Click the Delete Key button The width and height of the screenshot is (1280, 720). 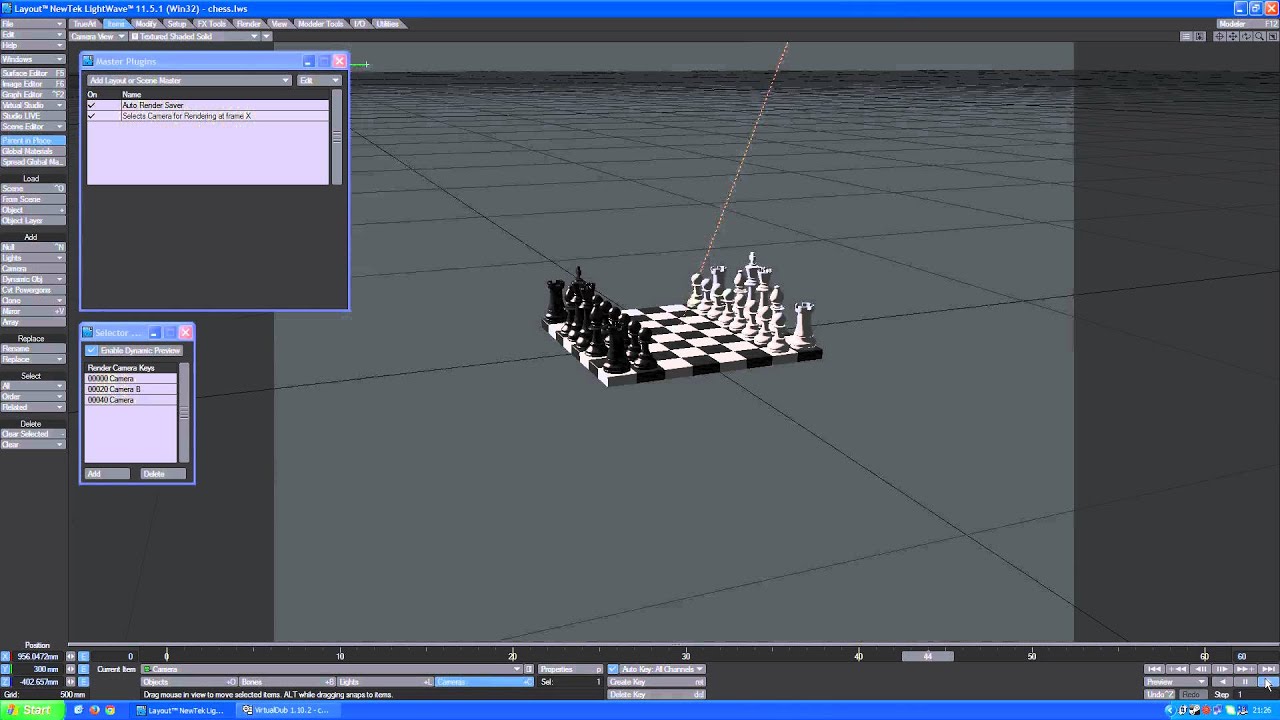click(657, 694)
